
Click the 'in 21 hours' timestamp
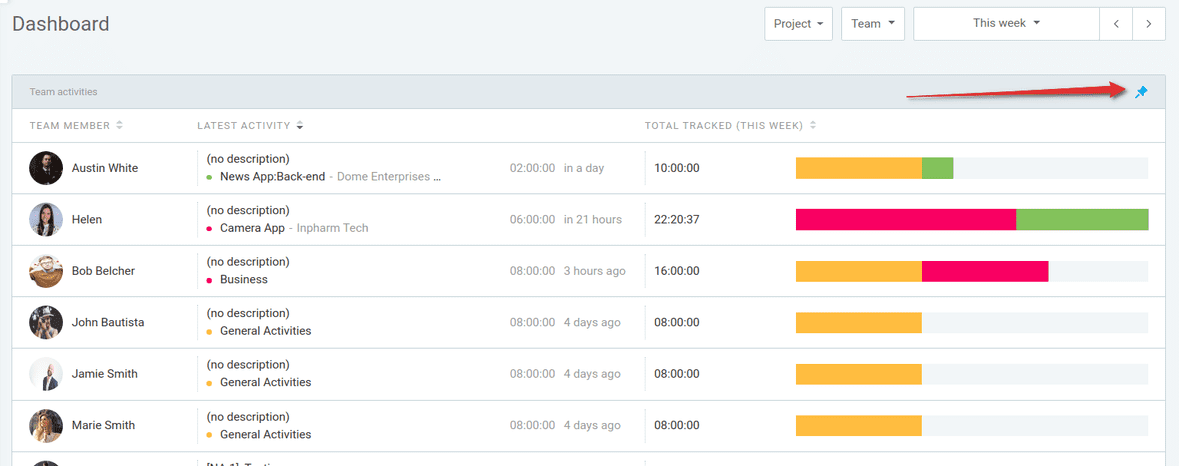coord(593,219)
